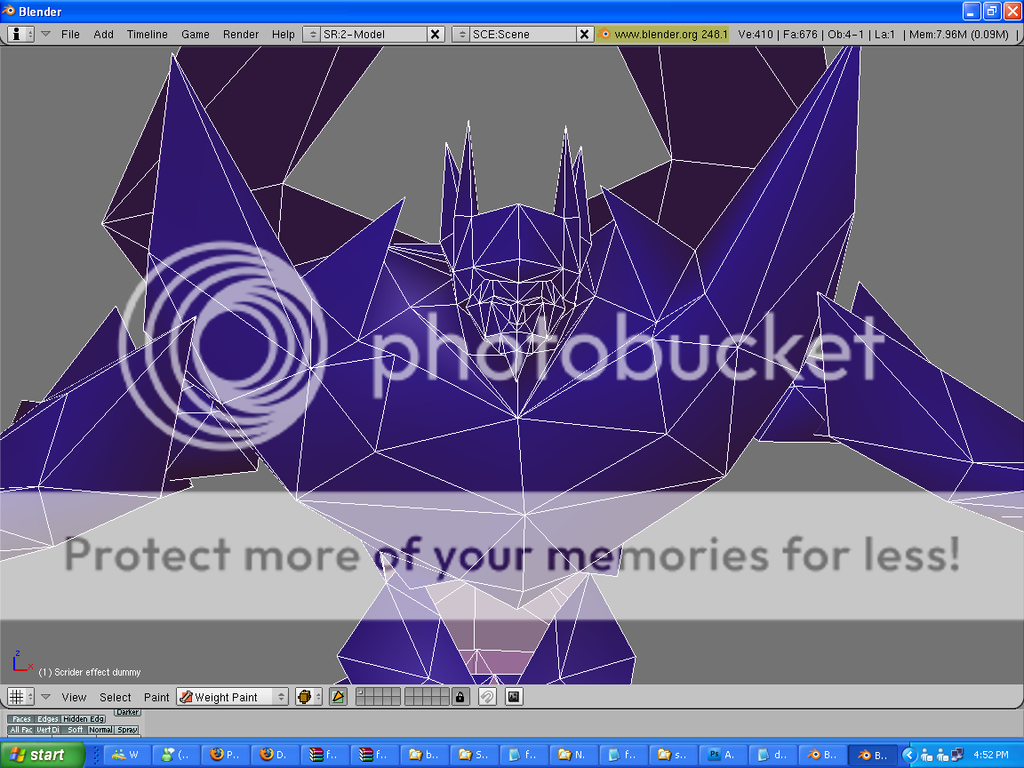Open the Render menu

coord(241,34)
